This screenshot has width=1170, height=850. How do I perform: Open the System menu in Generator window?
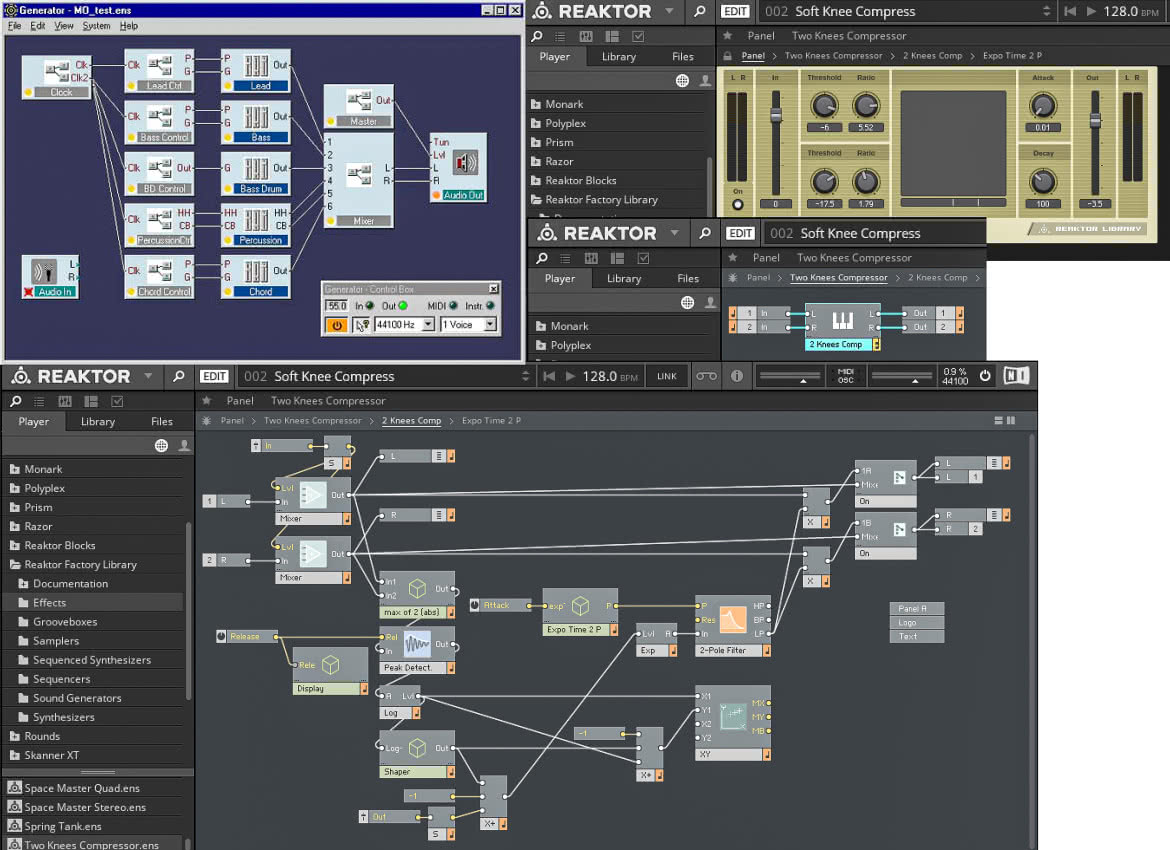coord(96,25)
